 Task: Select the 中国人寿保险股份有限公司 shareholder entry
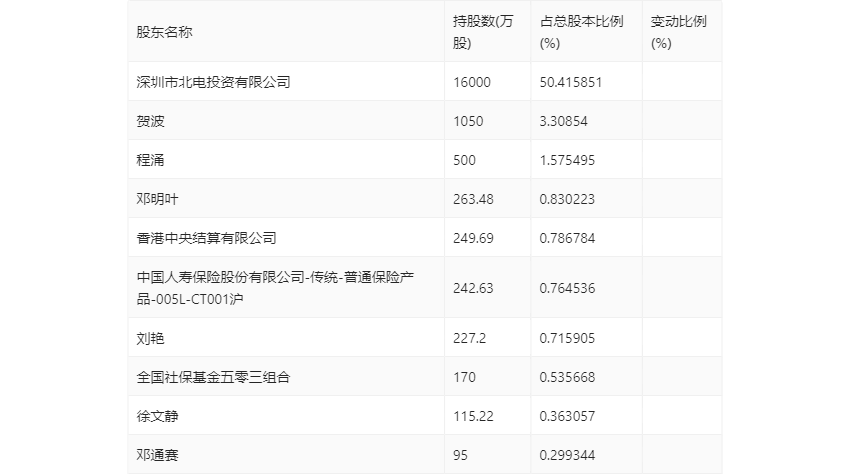click(275, 288)
